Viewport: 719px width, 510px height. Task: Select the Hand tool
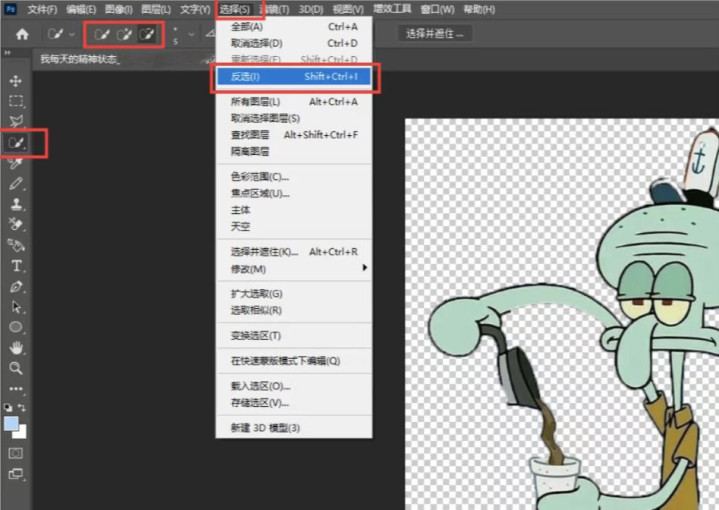(16, 348)
